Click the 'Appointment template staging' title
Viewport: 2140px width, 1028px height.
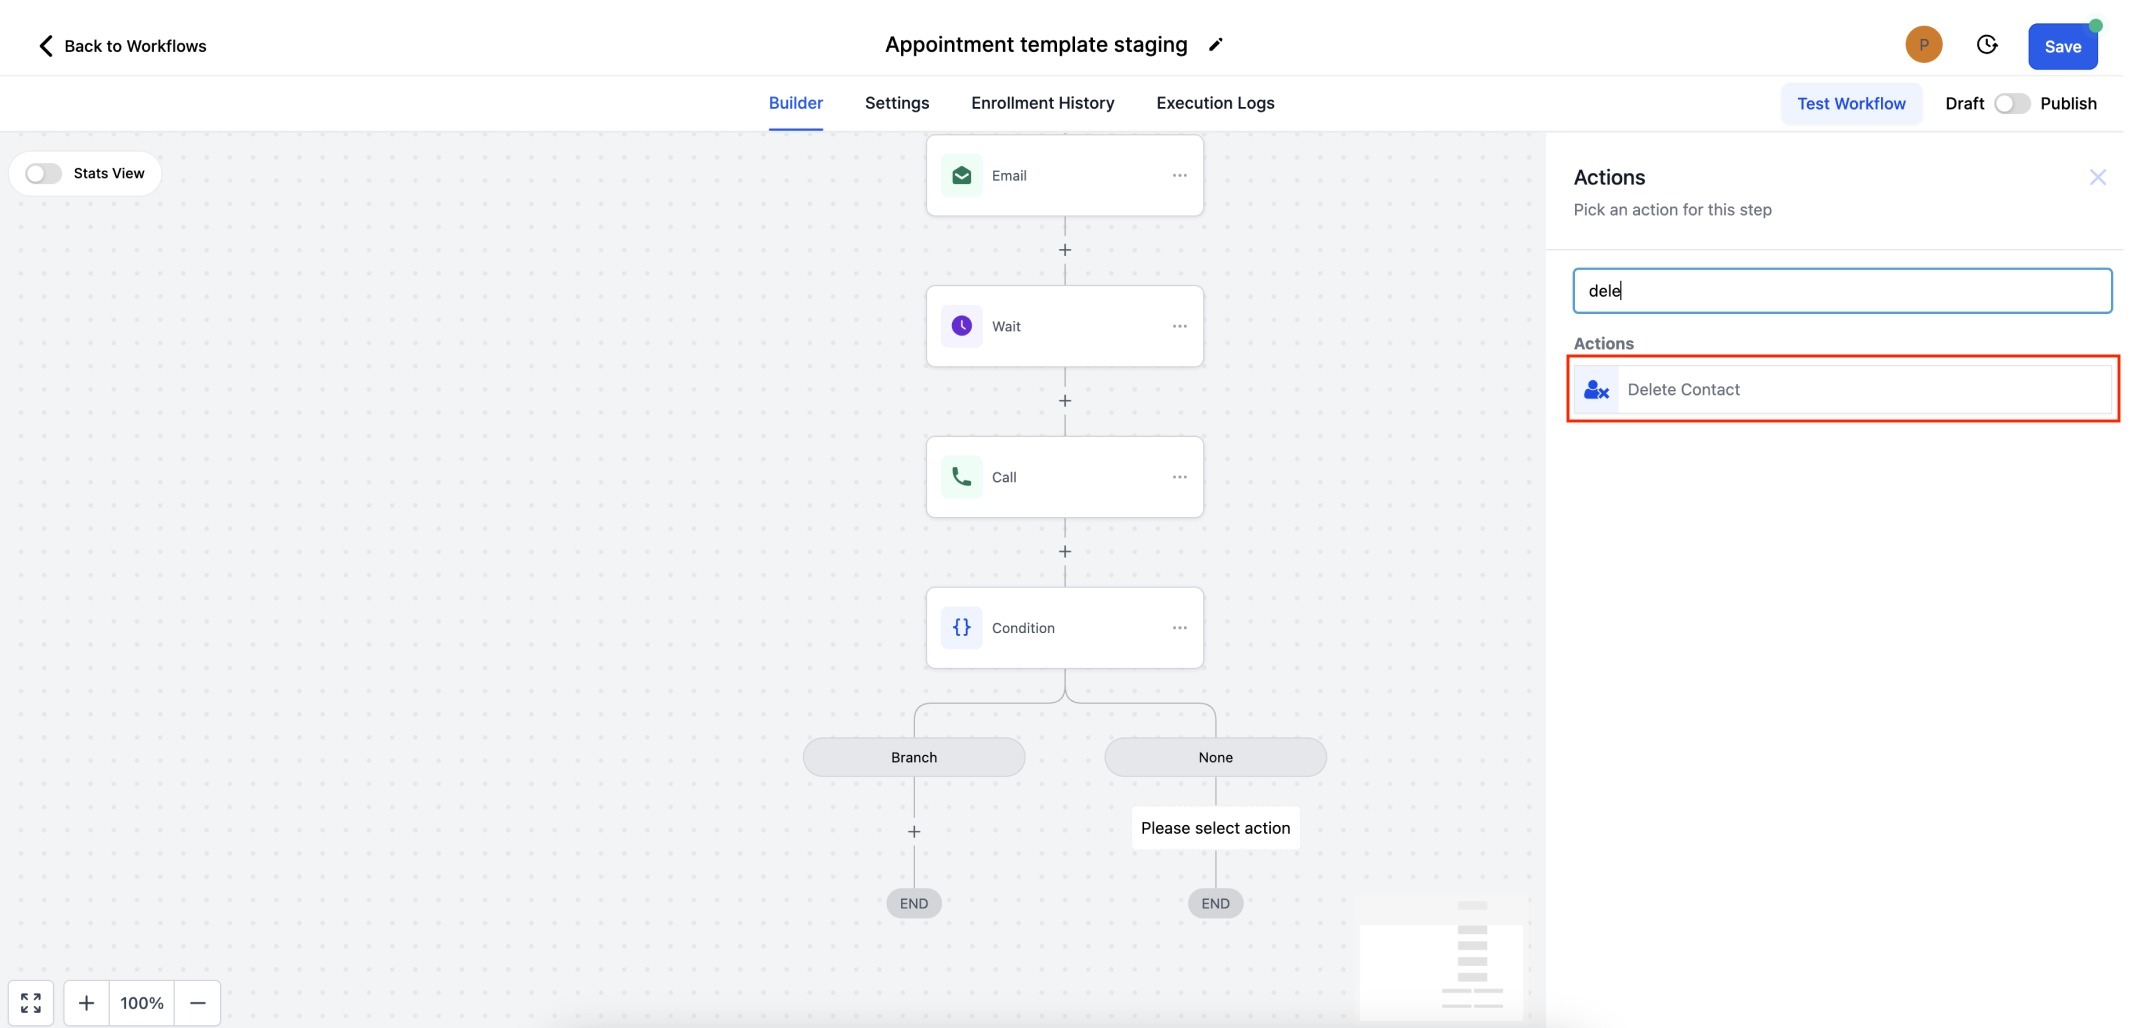pyautogui.click(x=1036, y=45)
